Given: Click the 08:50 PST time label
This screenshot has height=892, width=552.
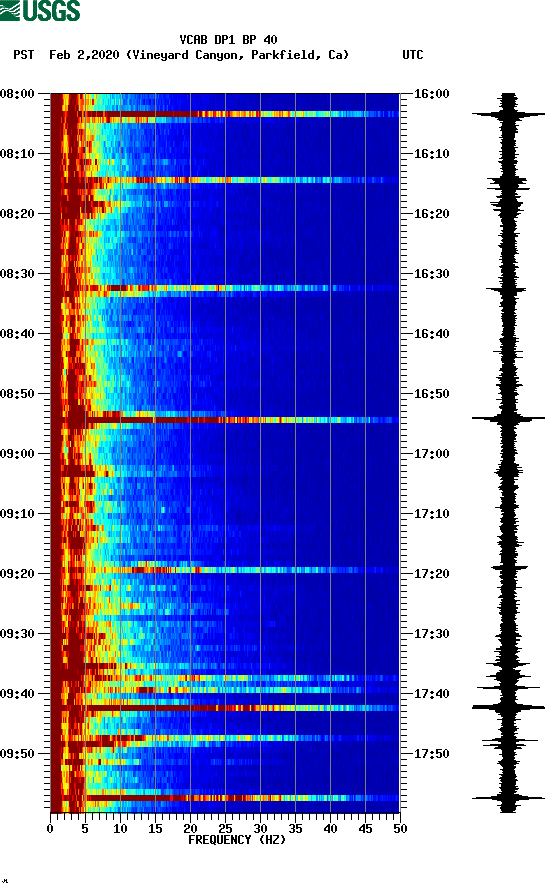Looking at the screenshot, I should [17, 394].
